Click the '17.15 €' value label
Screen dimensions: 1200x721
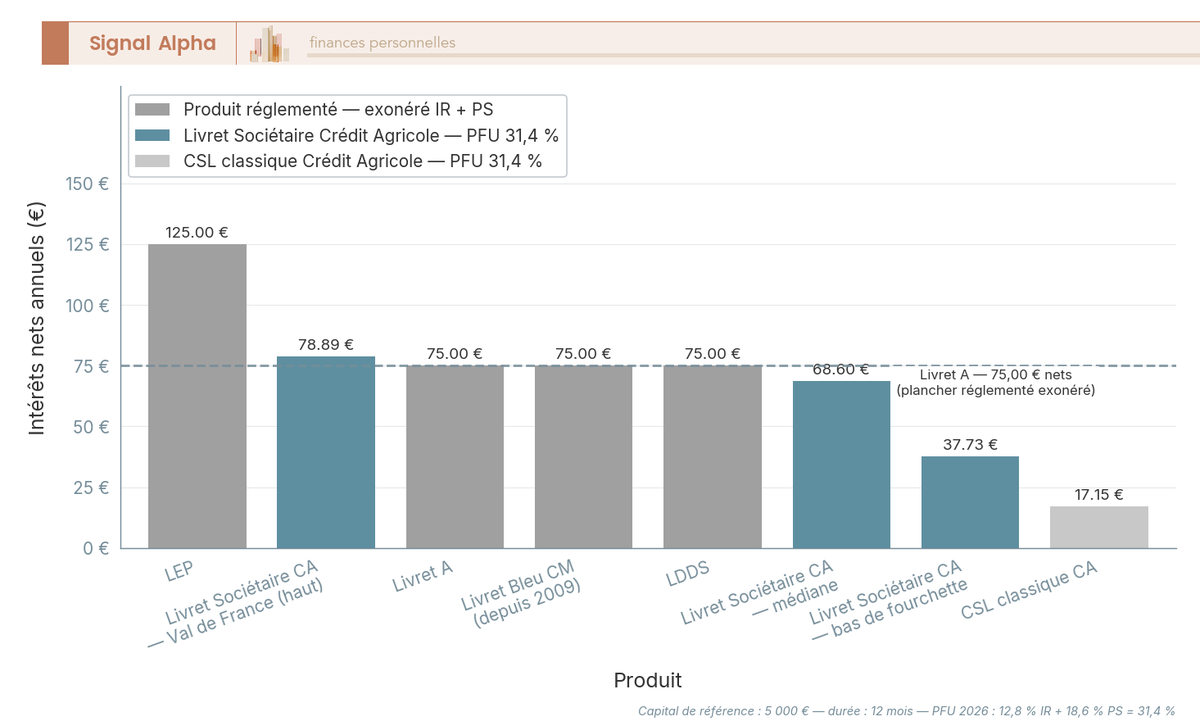(x=1099, y=494)
